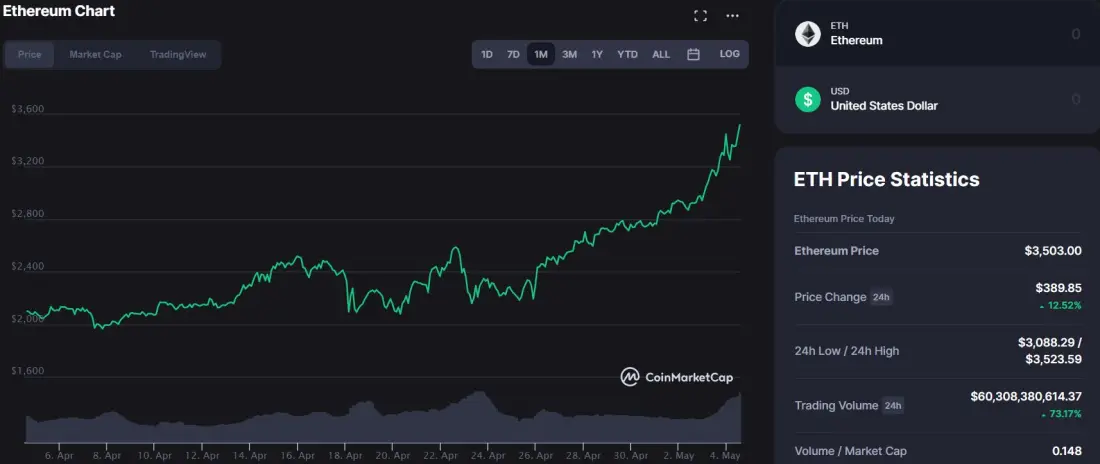This screenshot has width=1100, height=464.
Task: Click the USD amount input field
Action: tap(1075, 99)
